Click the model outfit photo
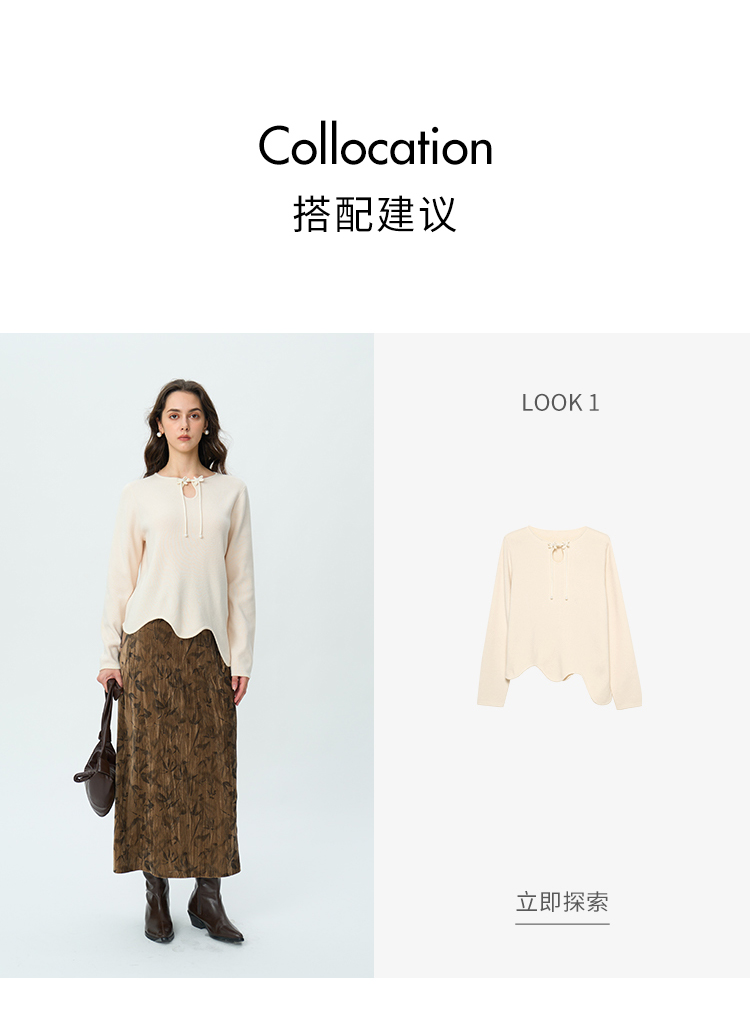The height and width of the screenshot is (1024, 750). click(187, 655)
